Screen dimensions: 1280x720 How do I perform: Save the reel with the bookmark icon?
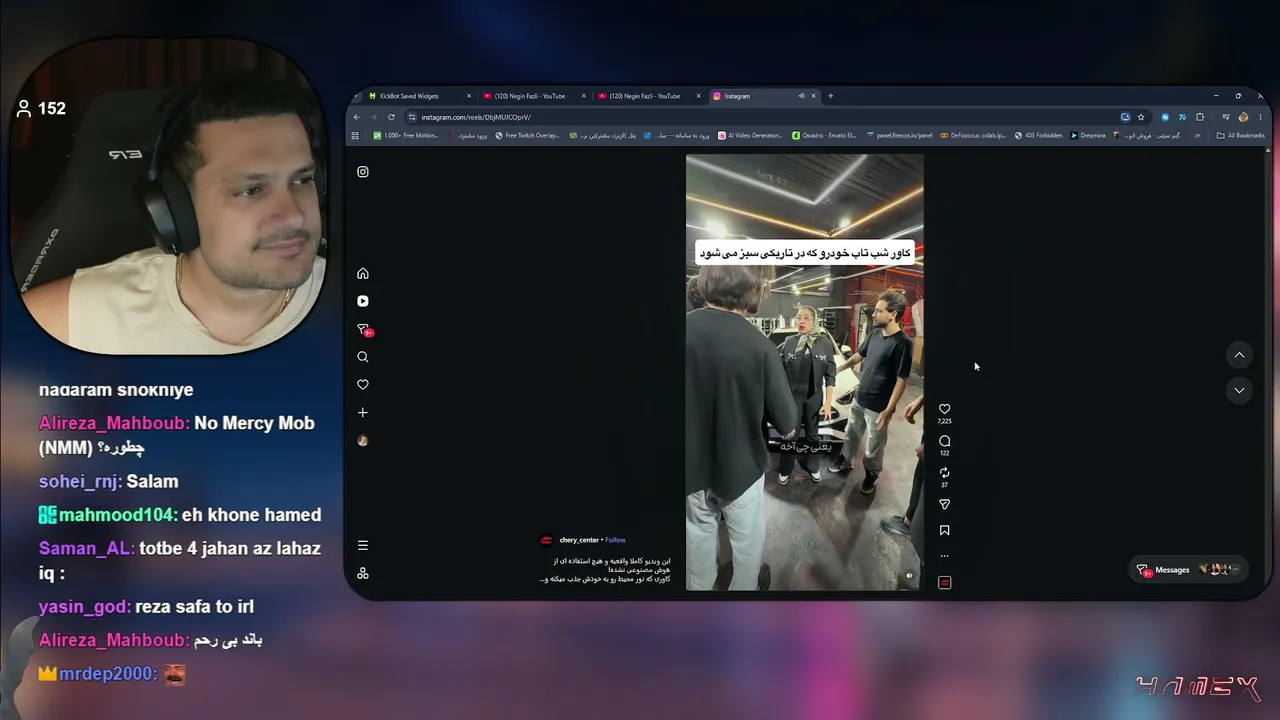point(944,531)
